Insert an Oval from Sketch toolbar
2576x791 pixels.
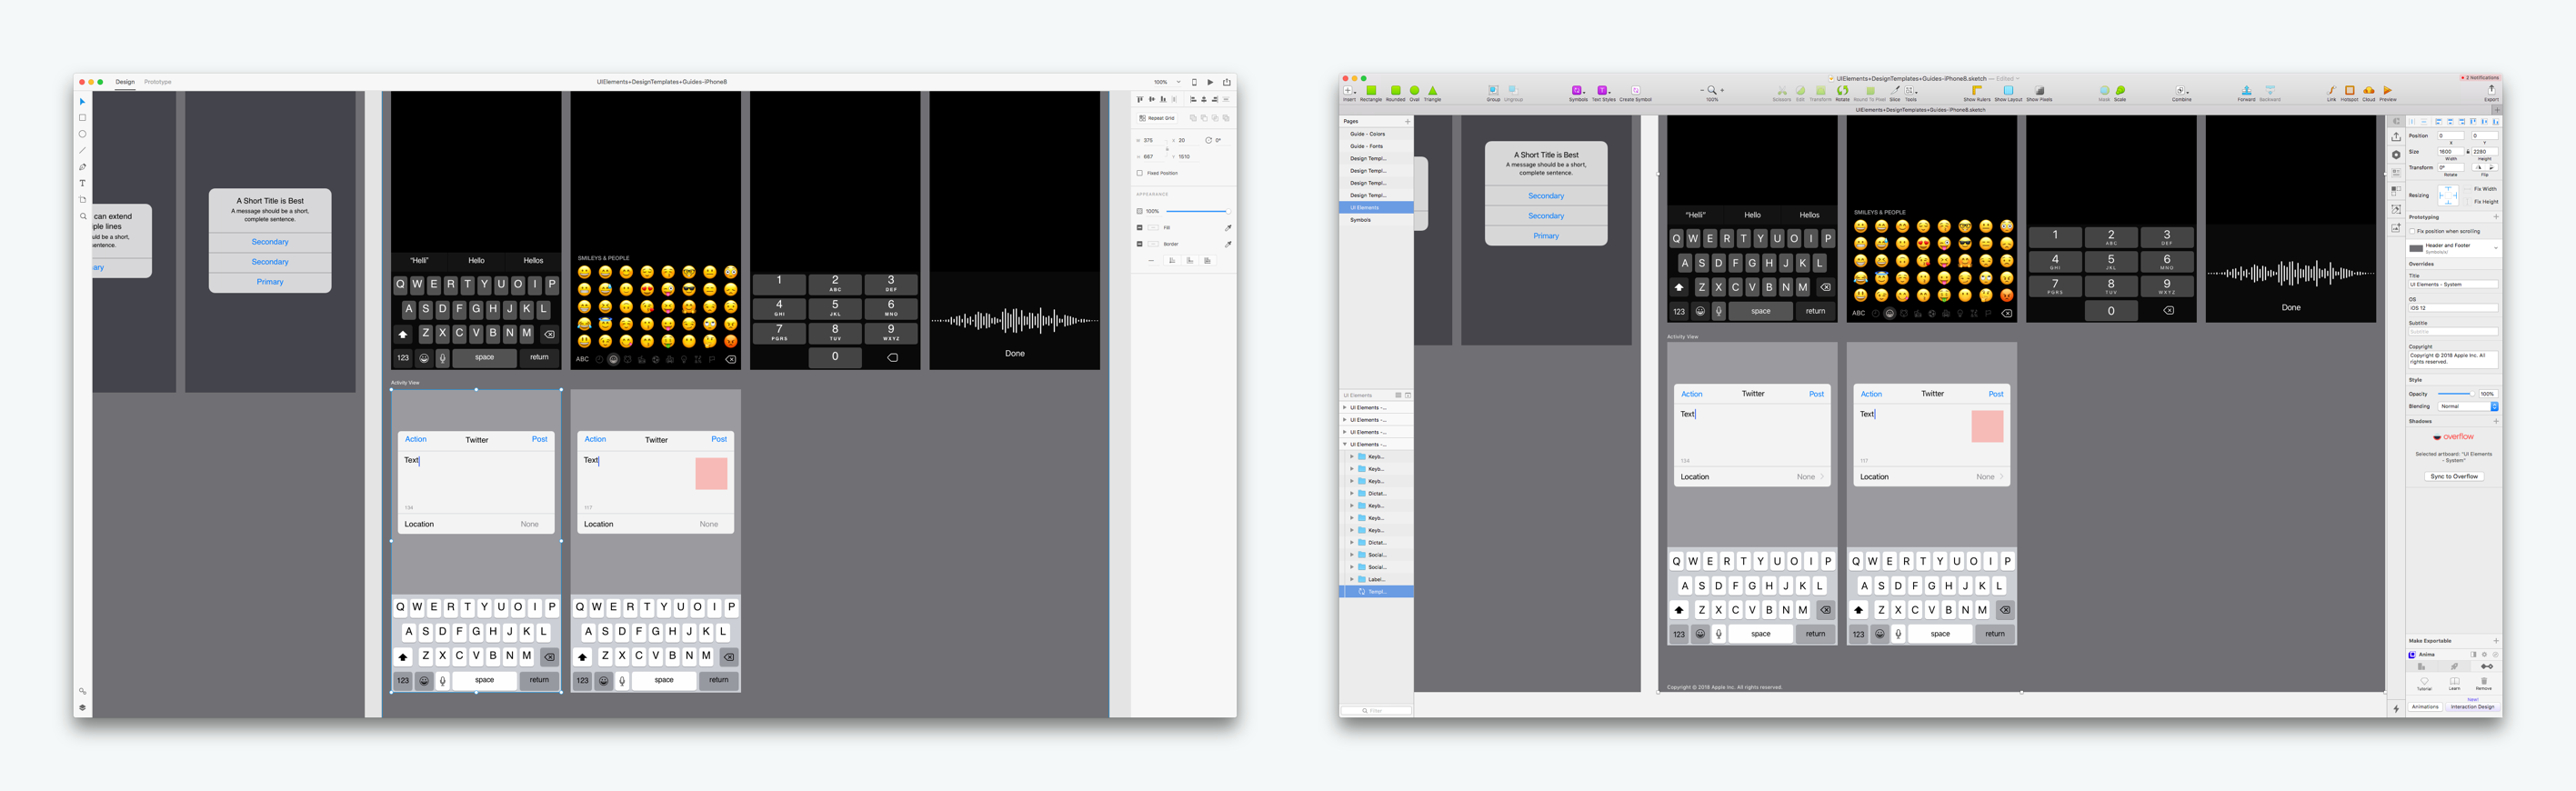(x=1415, y=93)
